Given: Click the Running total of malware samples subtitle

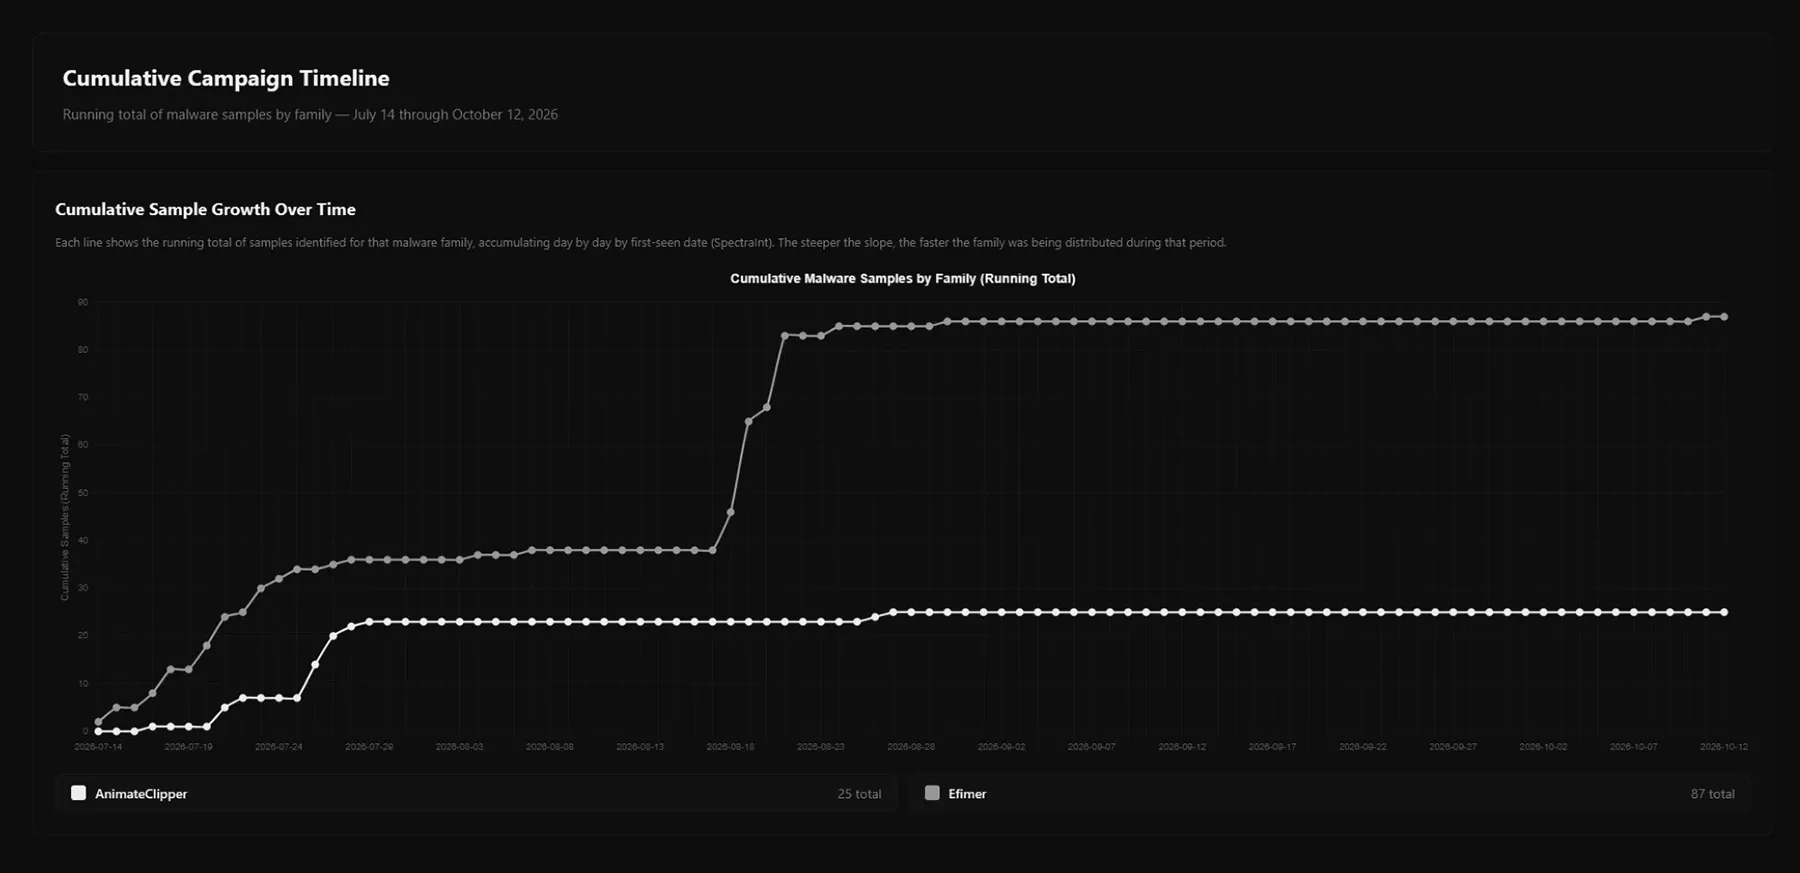Looking at the screenshot, I should point(310,115).
